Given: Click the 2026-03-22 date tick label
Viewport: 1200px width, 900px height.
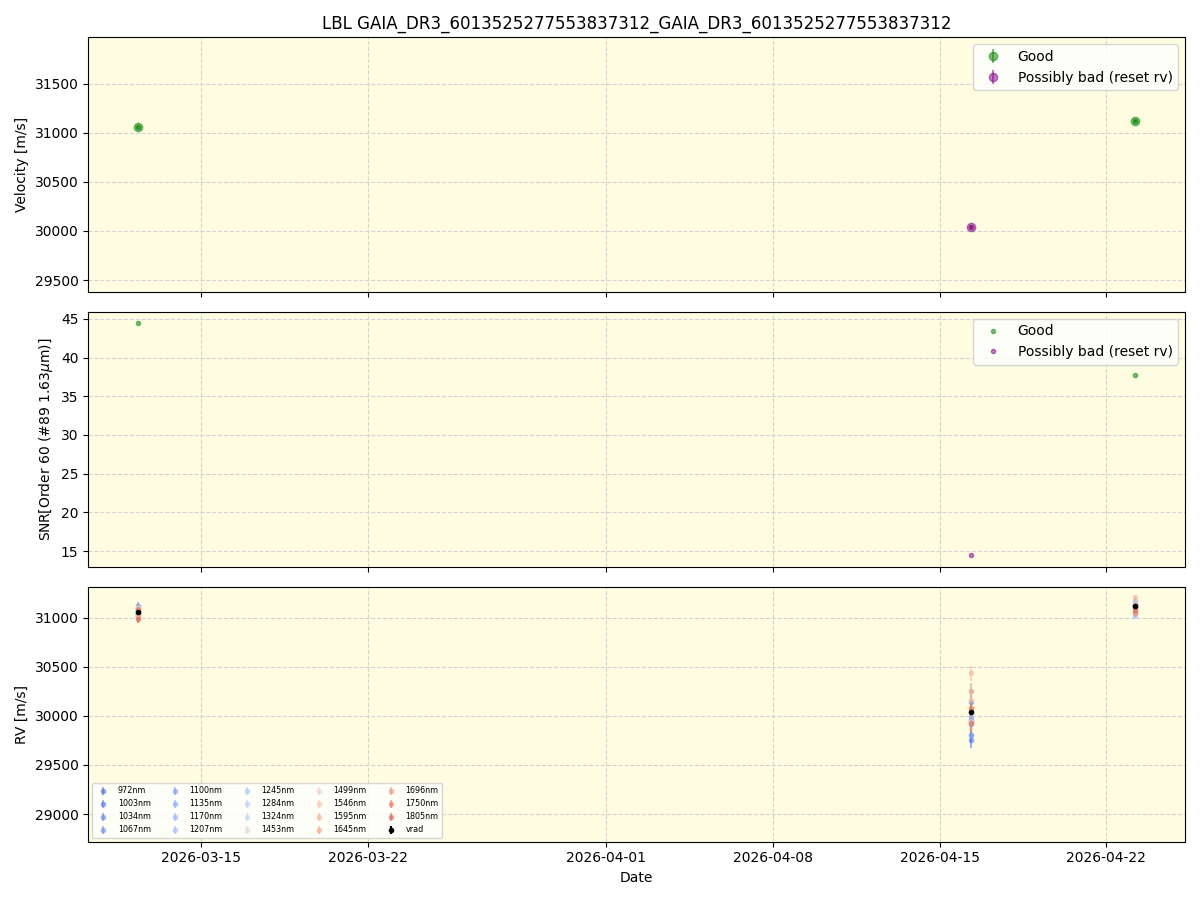Looking at the screenshot, I should tap(368, 857).
